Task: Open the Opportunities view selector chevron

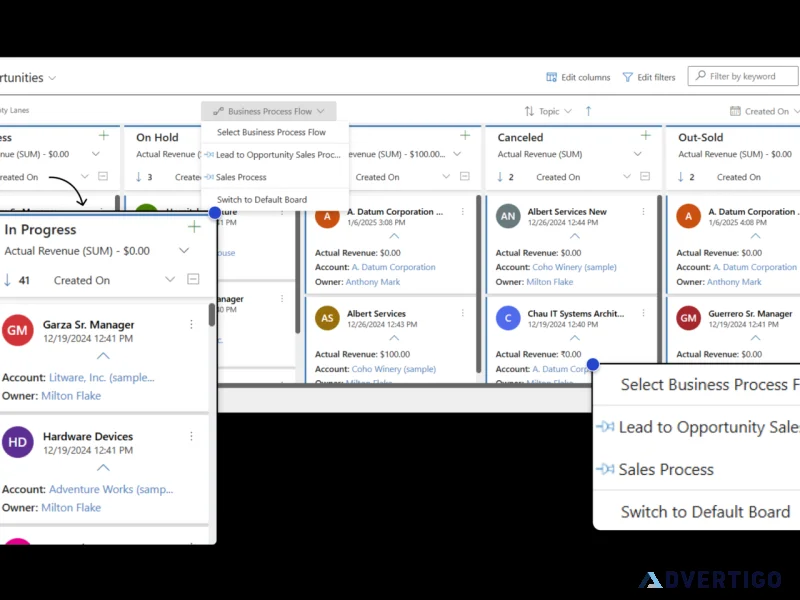Action: 52,78
